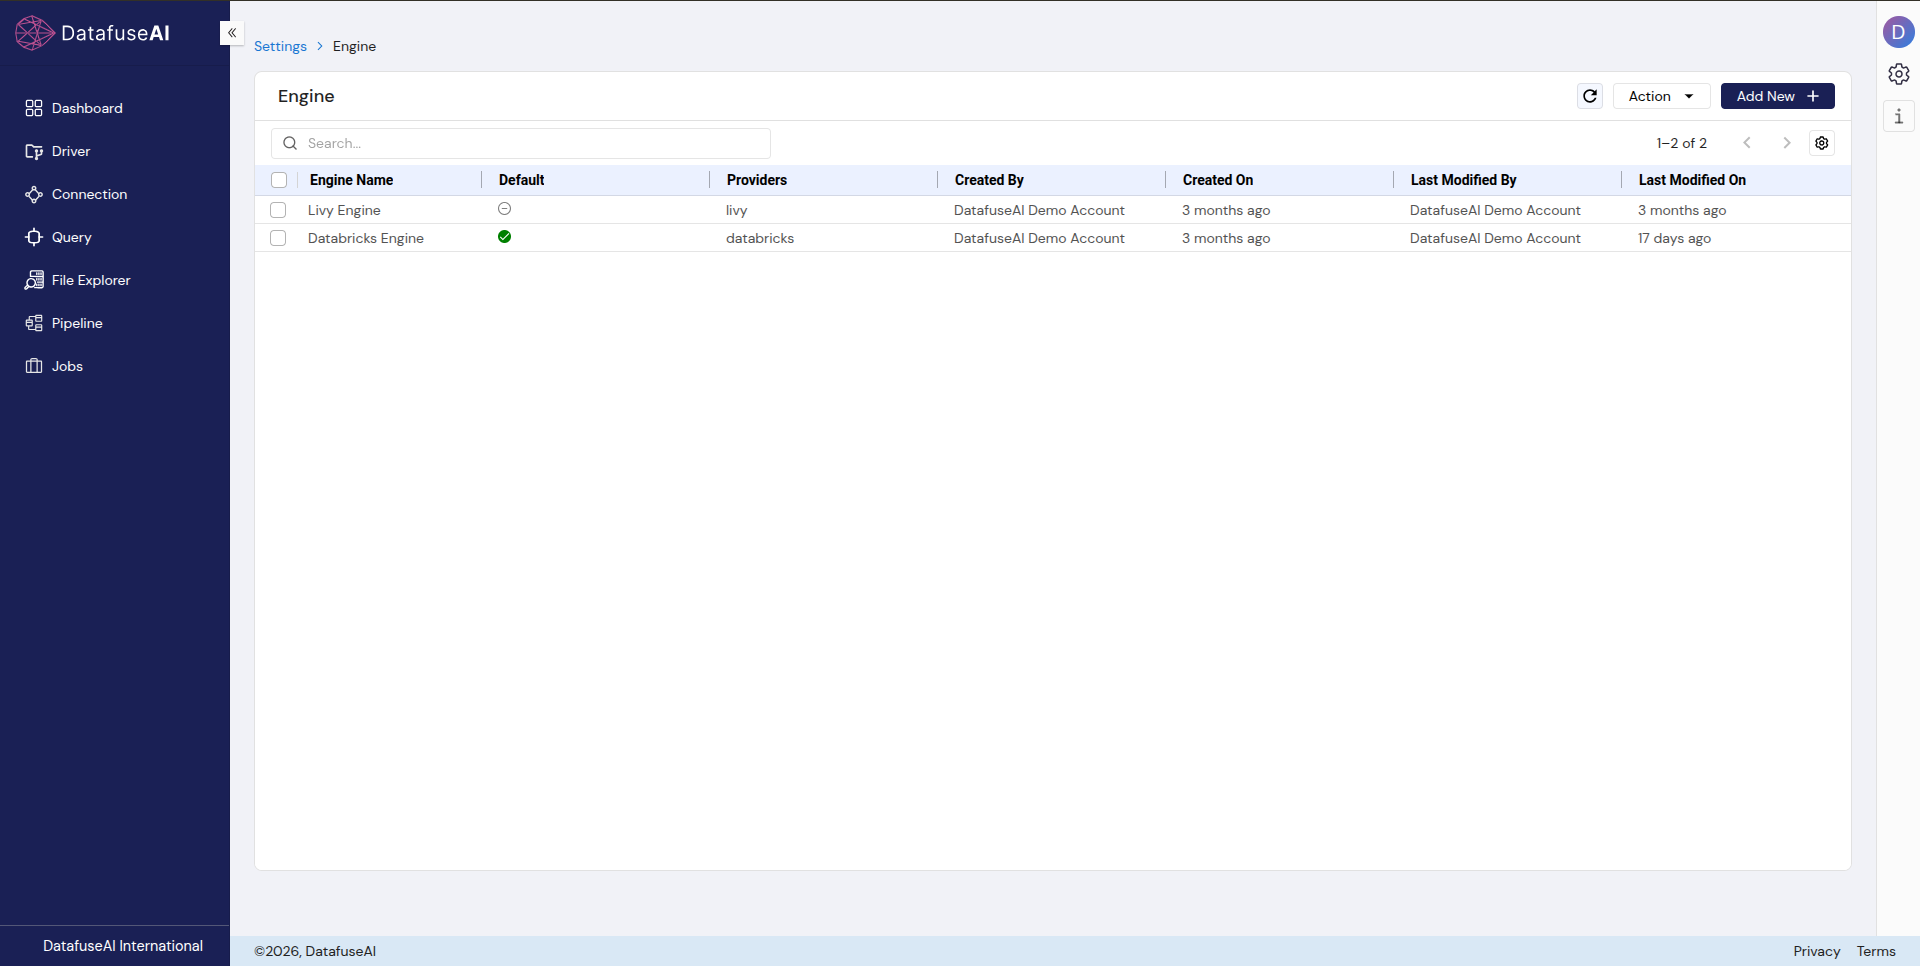
Task: Refresh the Engine list
Action: [1590, 96]
